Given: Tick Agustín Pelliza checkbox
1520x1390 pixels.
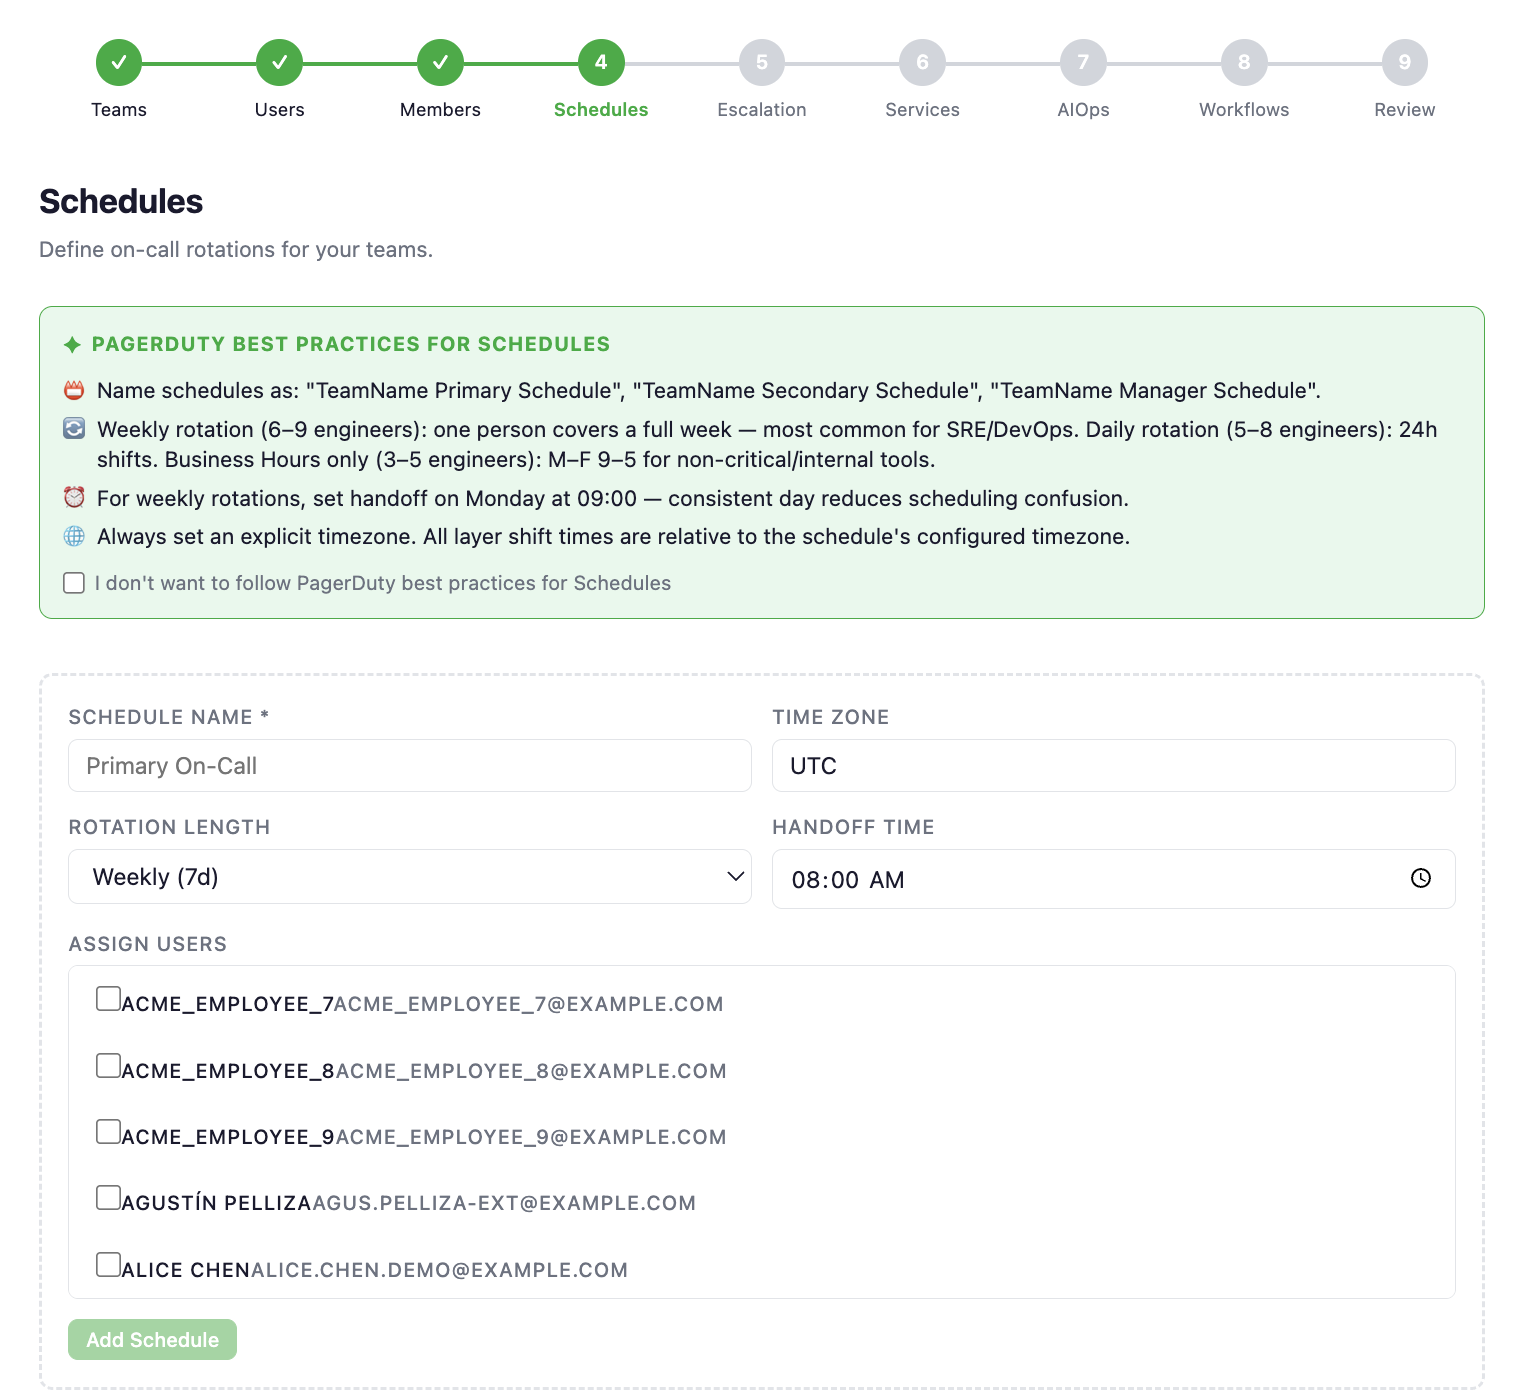Looking at the screenshot, I should (x=108, y=1197).
